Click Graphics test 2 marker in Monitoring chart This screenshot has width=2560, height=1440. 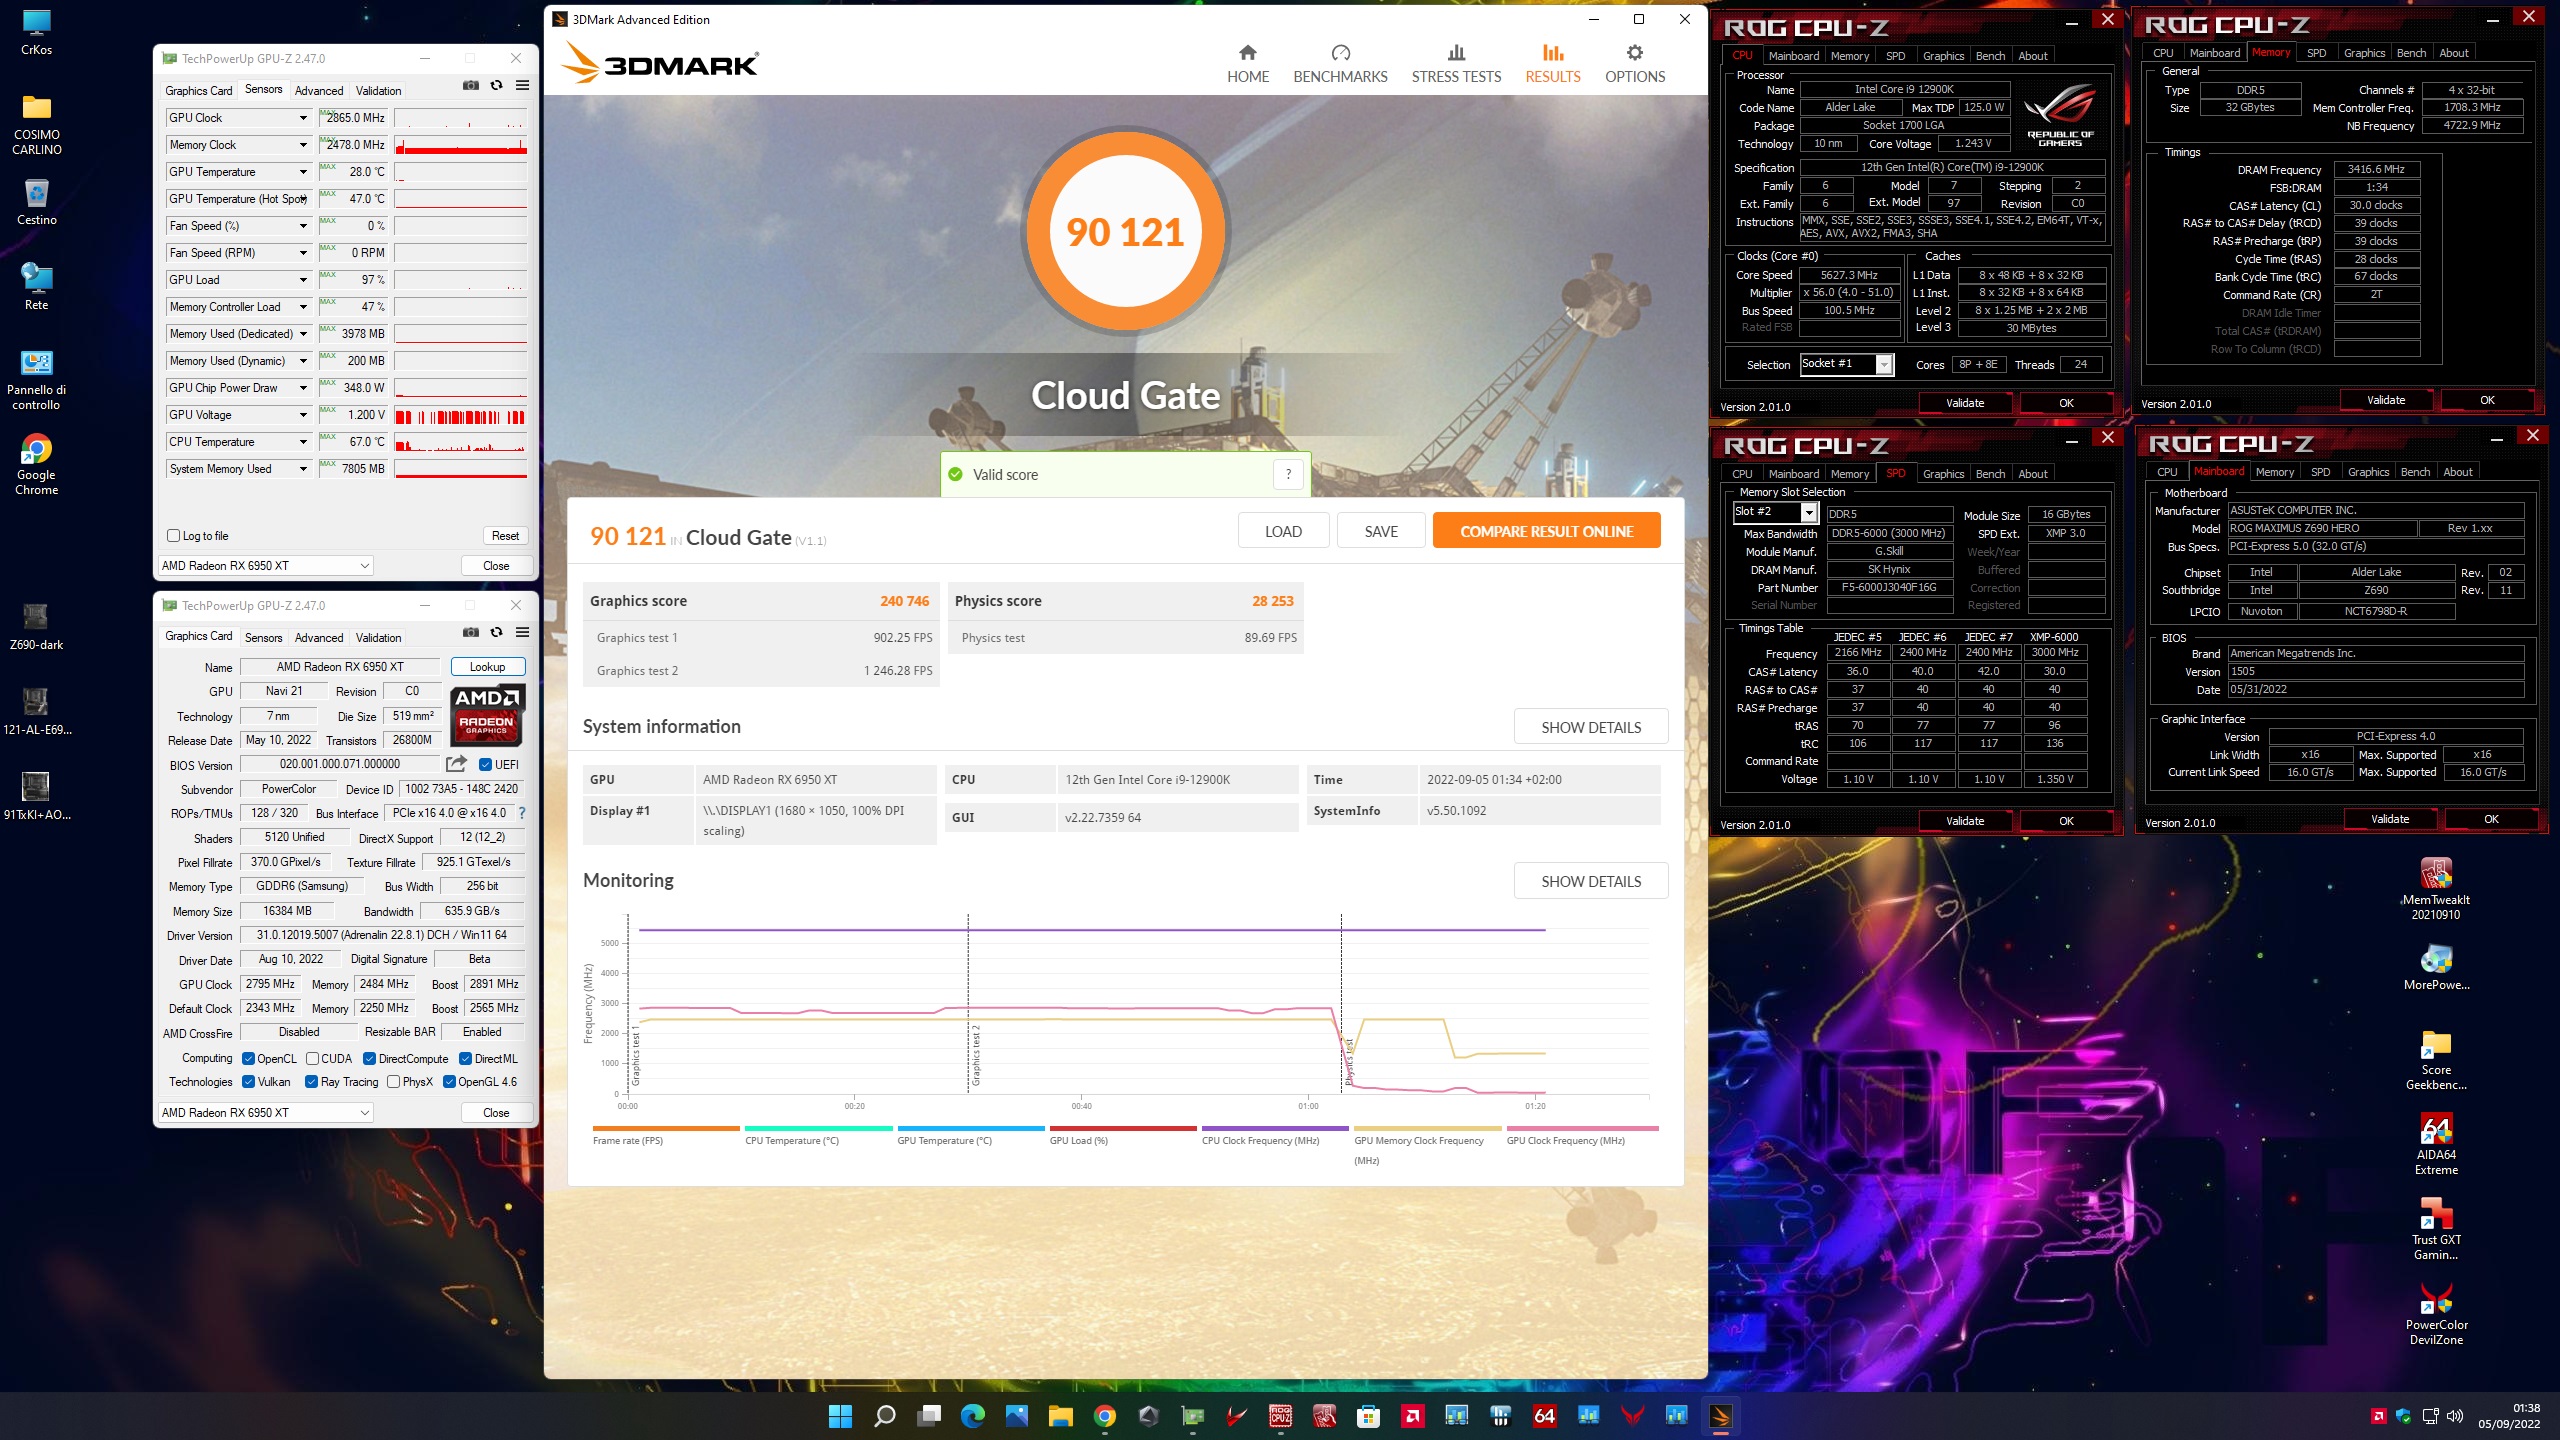(x=976, y=1055)
